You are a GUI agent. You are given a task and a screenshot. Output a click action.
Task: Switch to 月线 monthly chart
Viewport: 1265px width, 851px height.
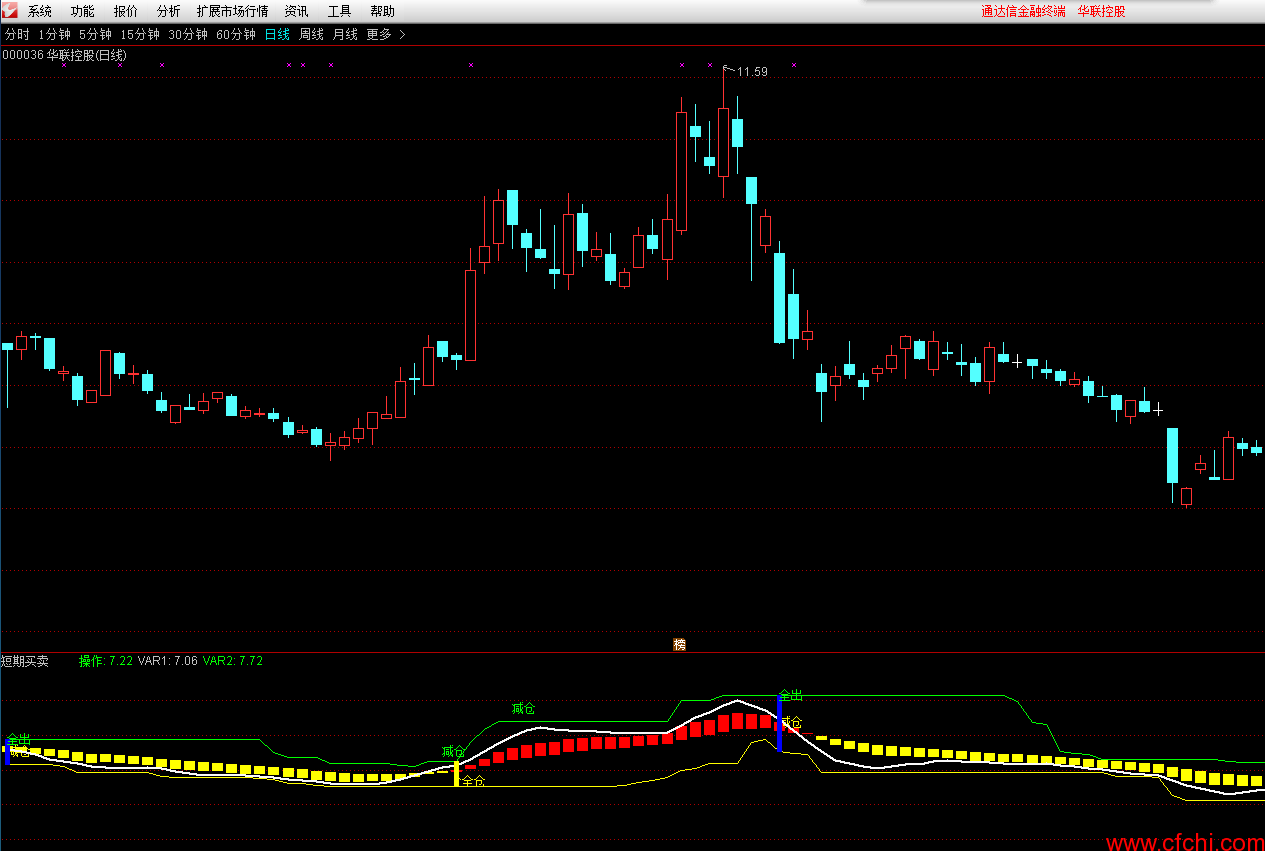point(345,34)
